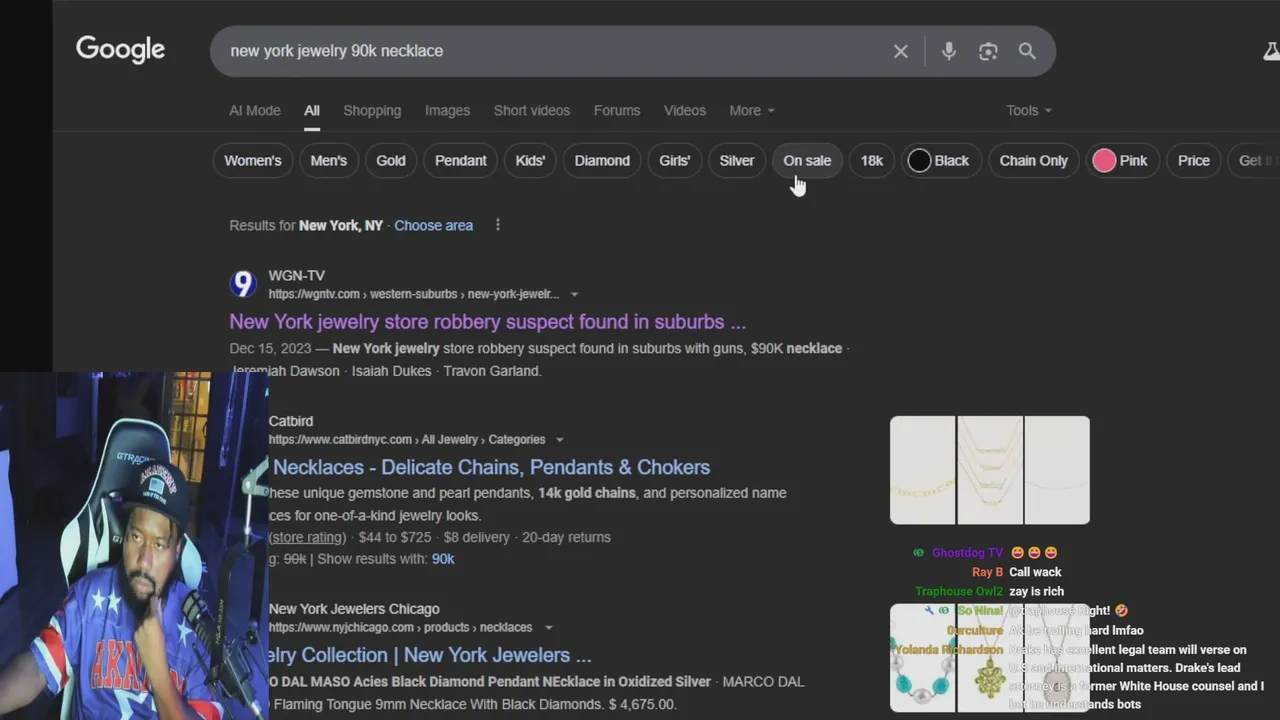
Task: Open Google Lens image search
Action: tap(988, 51)
